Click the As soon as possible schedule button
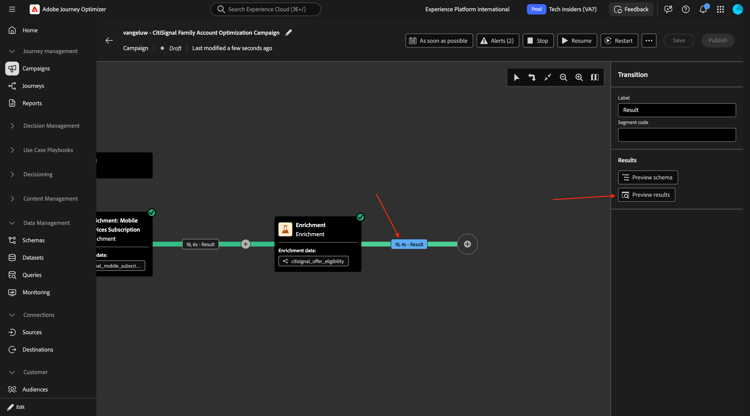This screenshot has height=416, width=750. (x=439, y=41)
